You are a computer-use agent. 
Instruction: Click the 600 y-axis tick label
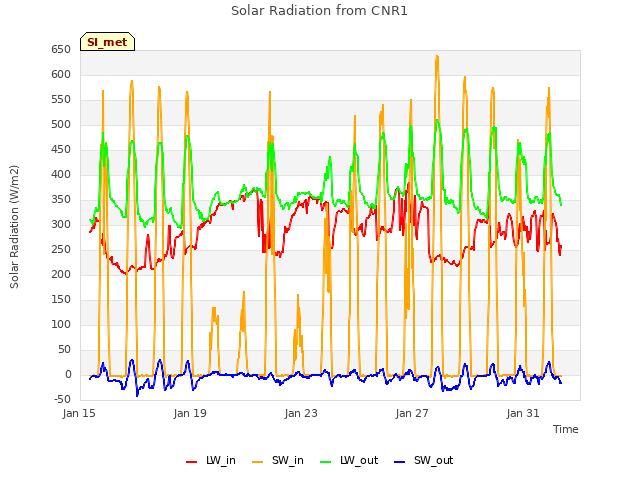[x=61, y=74]
